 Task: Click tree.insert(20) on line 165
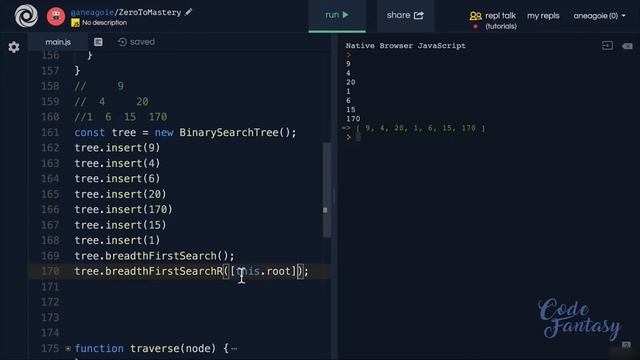pos(120,194)
